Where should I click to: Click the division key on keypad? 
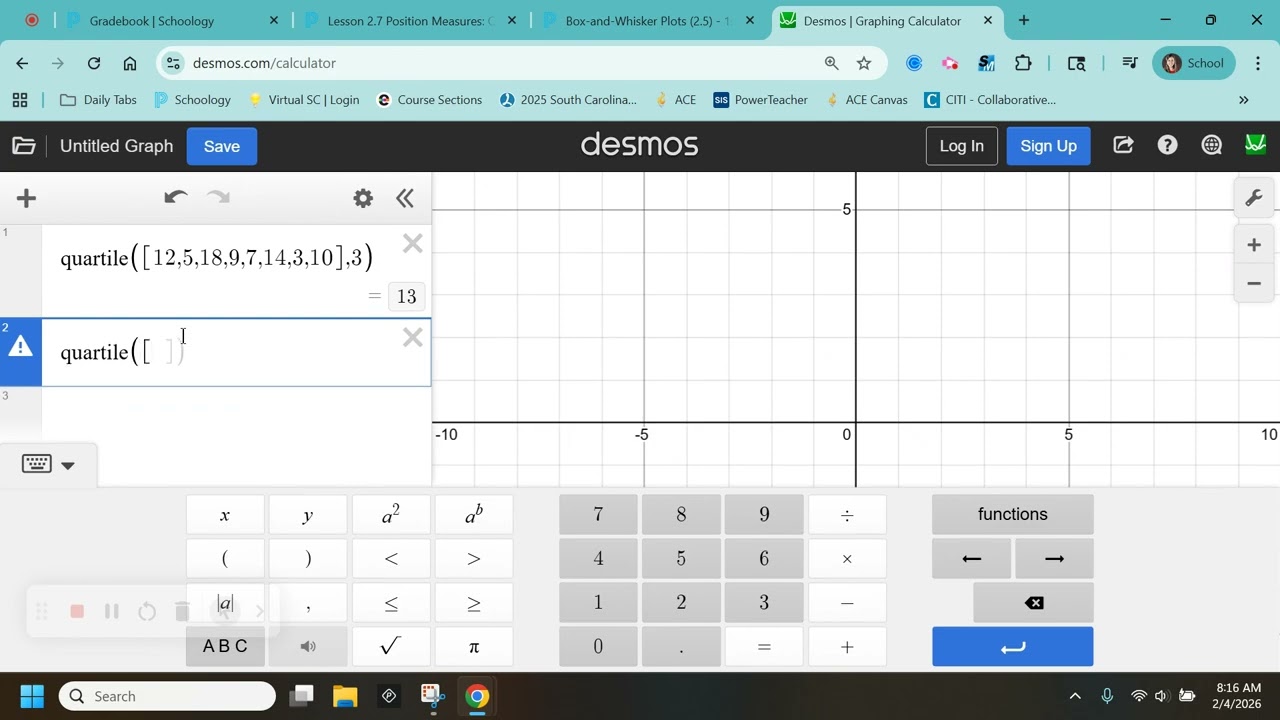coord(847,514)
